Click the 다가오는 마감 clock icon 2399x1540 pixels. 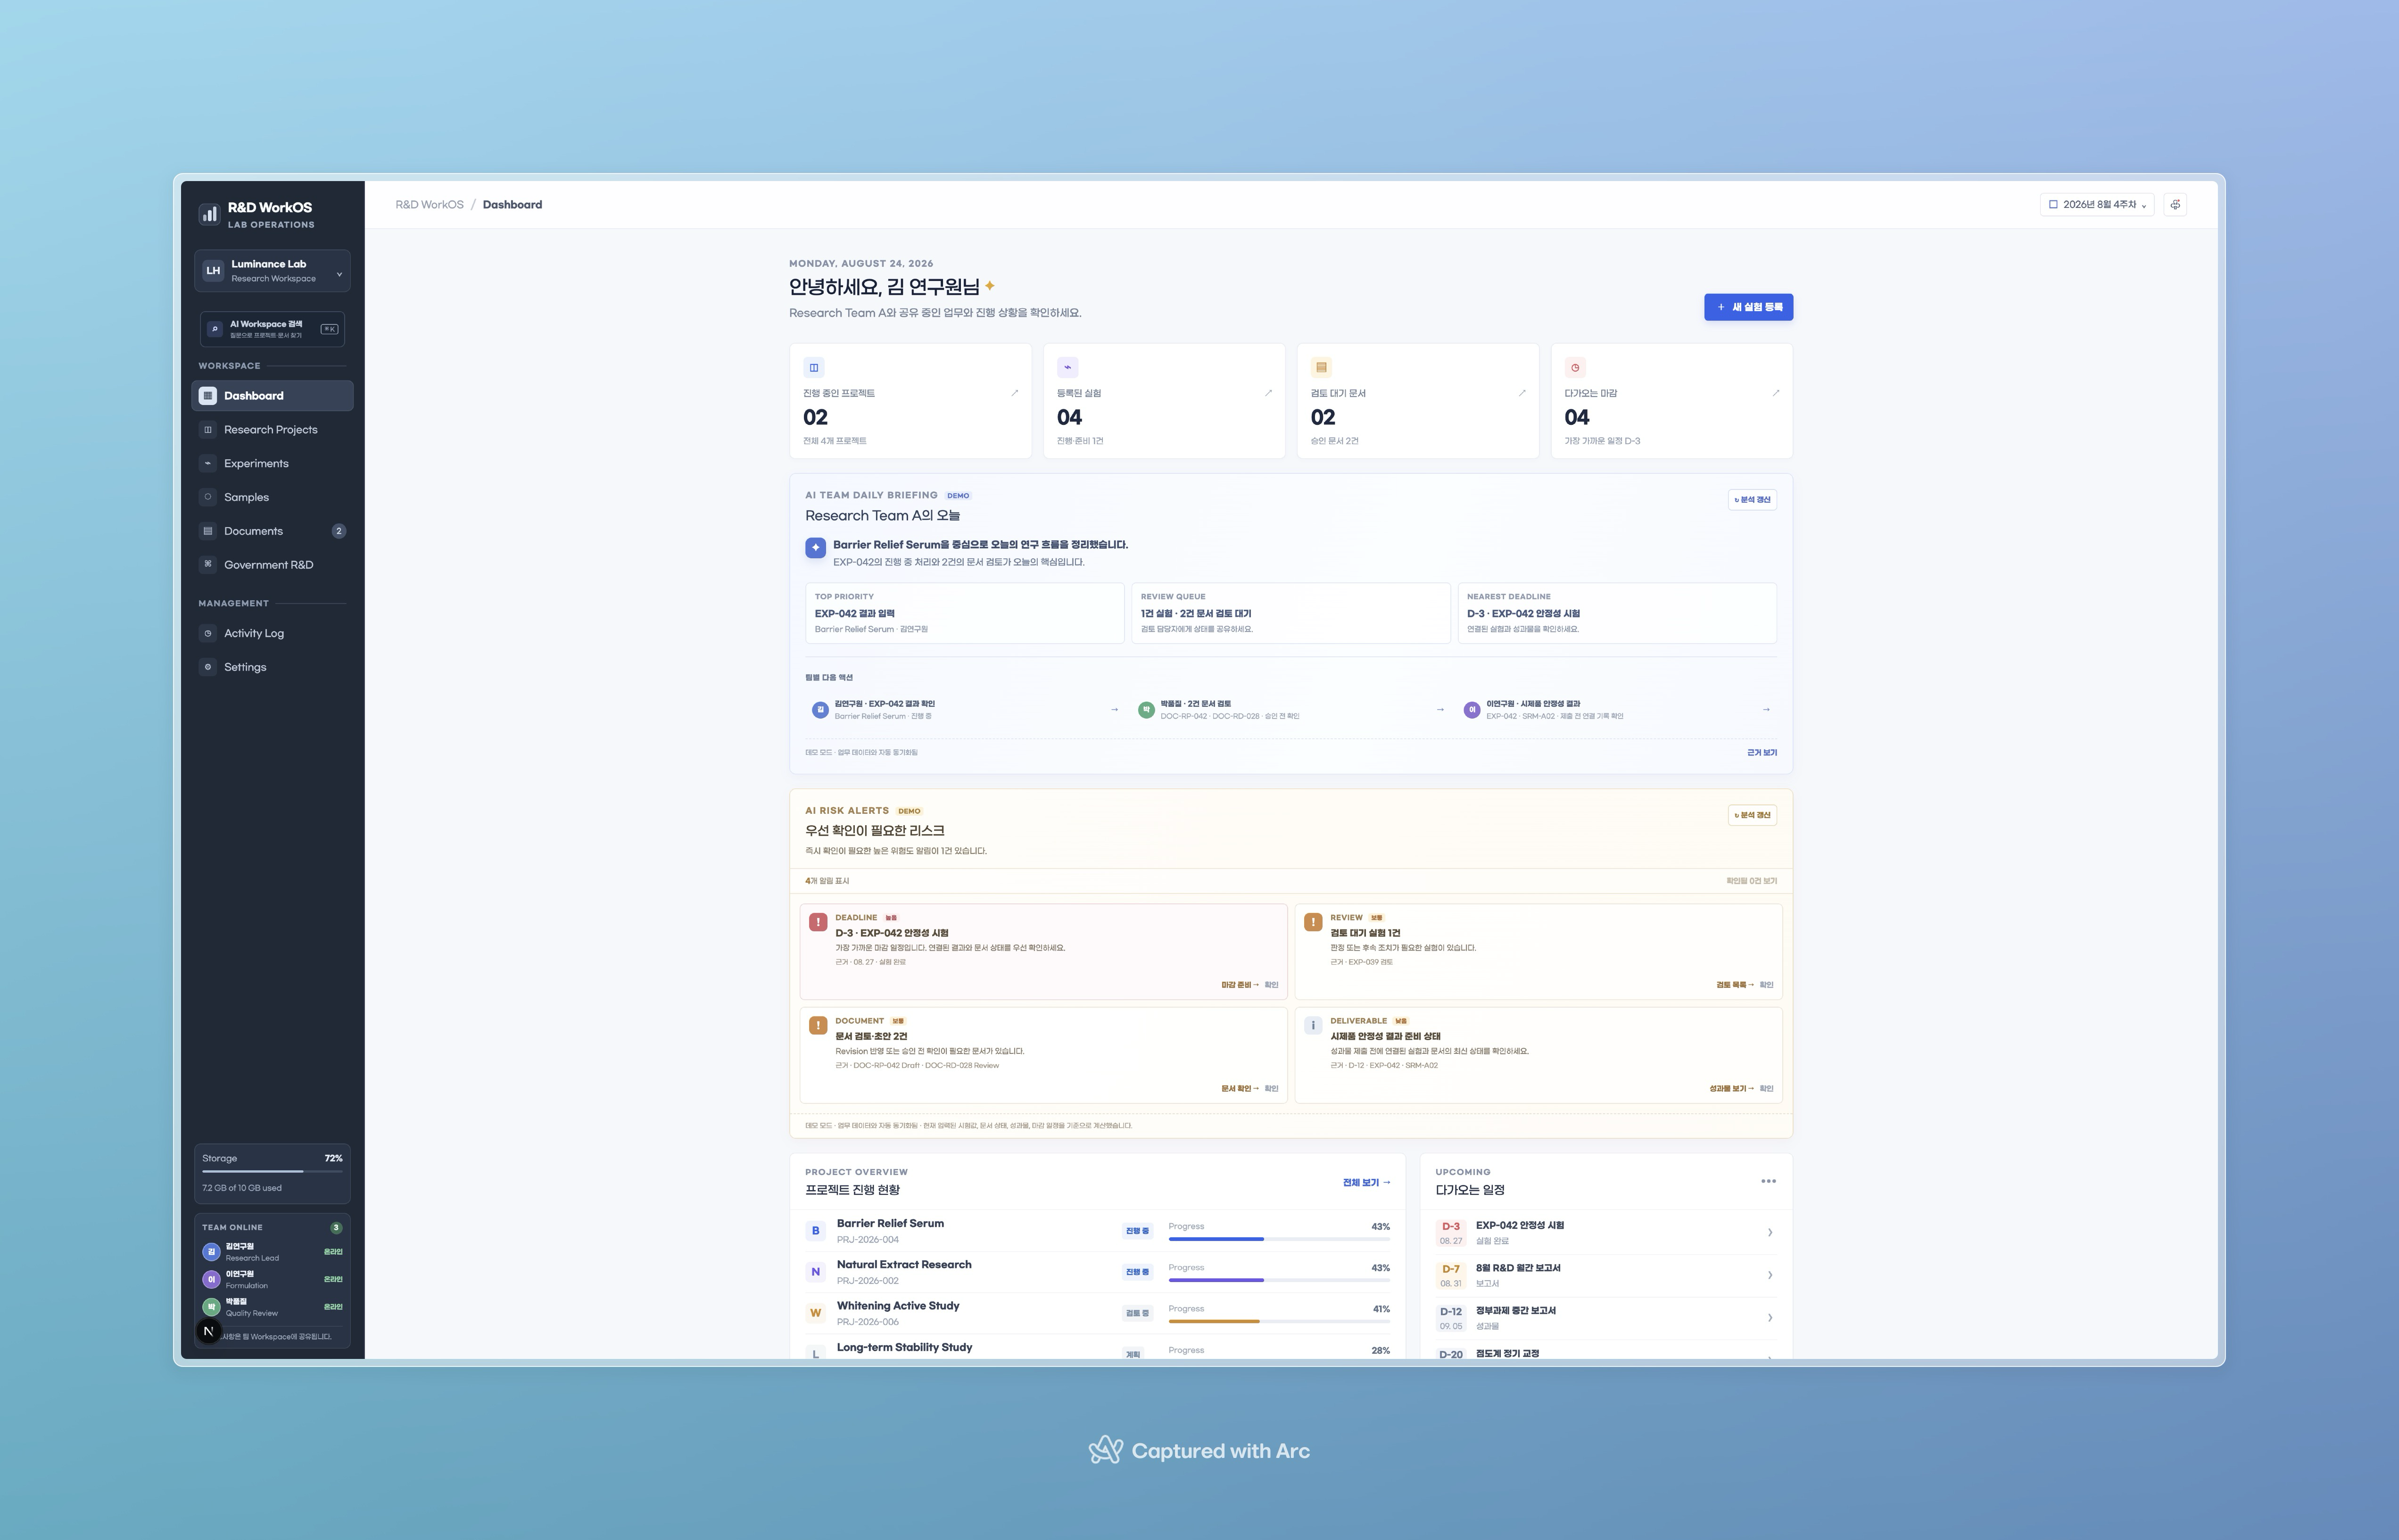(x=1575, y=367)
